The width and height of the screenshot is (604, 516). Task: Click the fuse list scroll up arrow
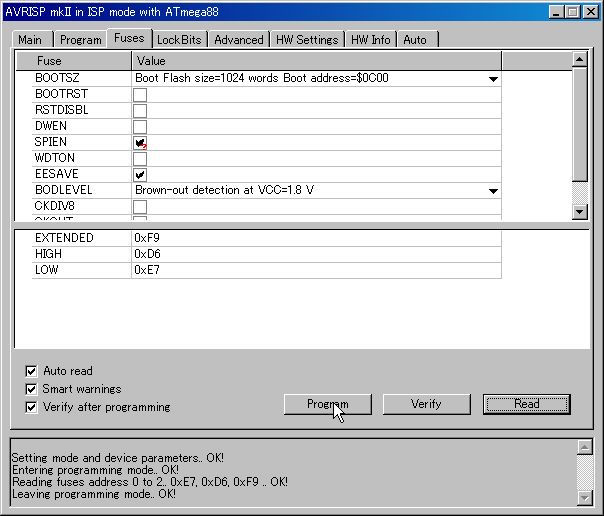[580, 59]
